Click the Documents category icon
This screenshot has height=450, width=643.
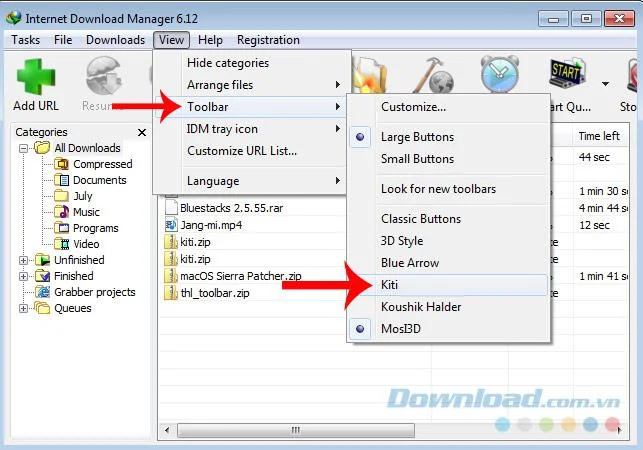point(62,180)
